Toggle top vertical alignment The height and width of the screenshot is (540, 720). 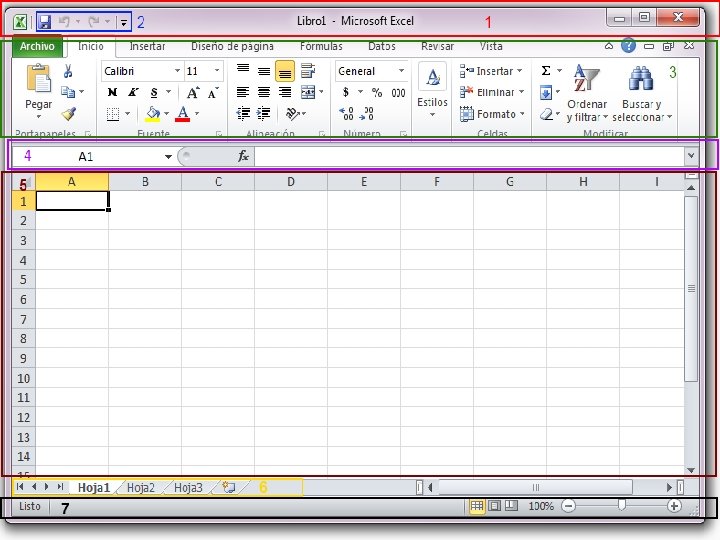coord(243,71)
